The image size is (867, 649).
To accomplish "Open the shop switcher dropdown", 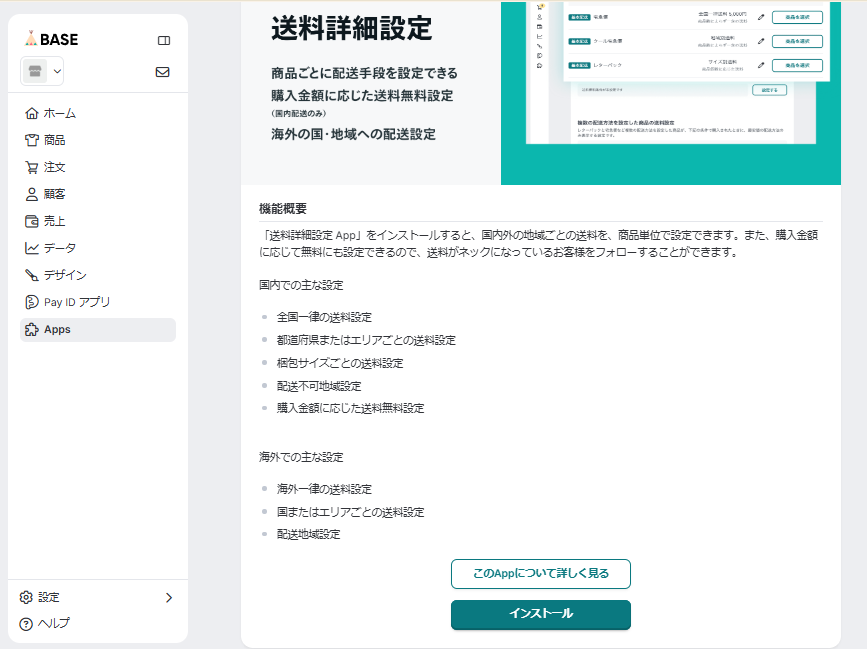I will (x=42, y=71).
